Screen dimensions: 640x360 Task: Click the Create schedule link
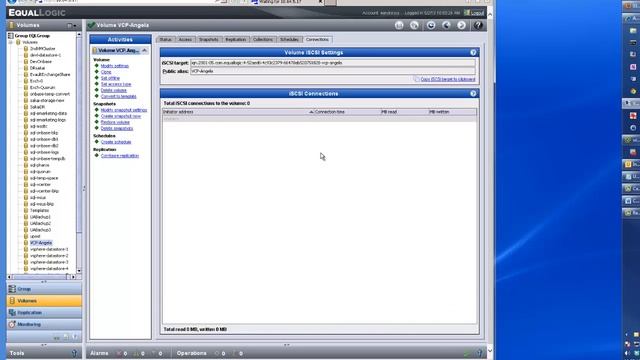coord(116,142)
